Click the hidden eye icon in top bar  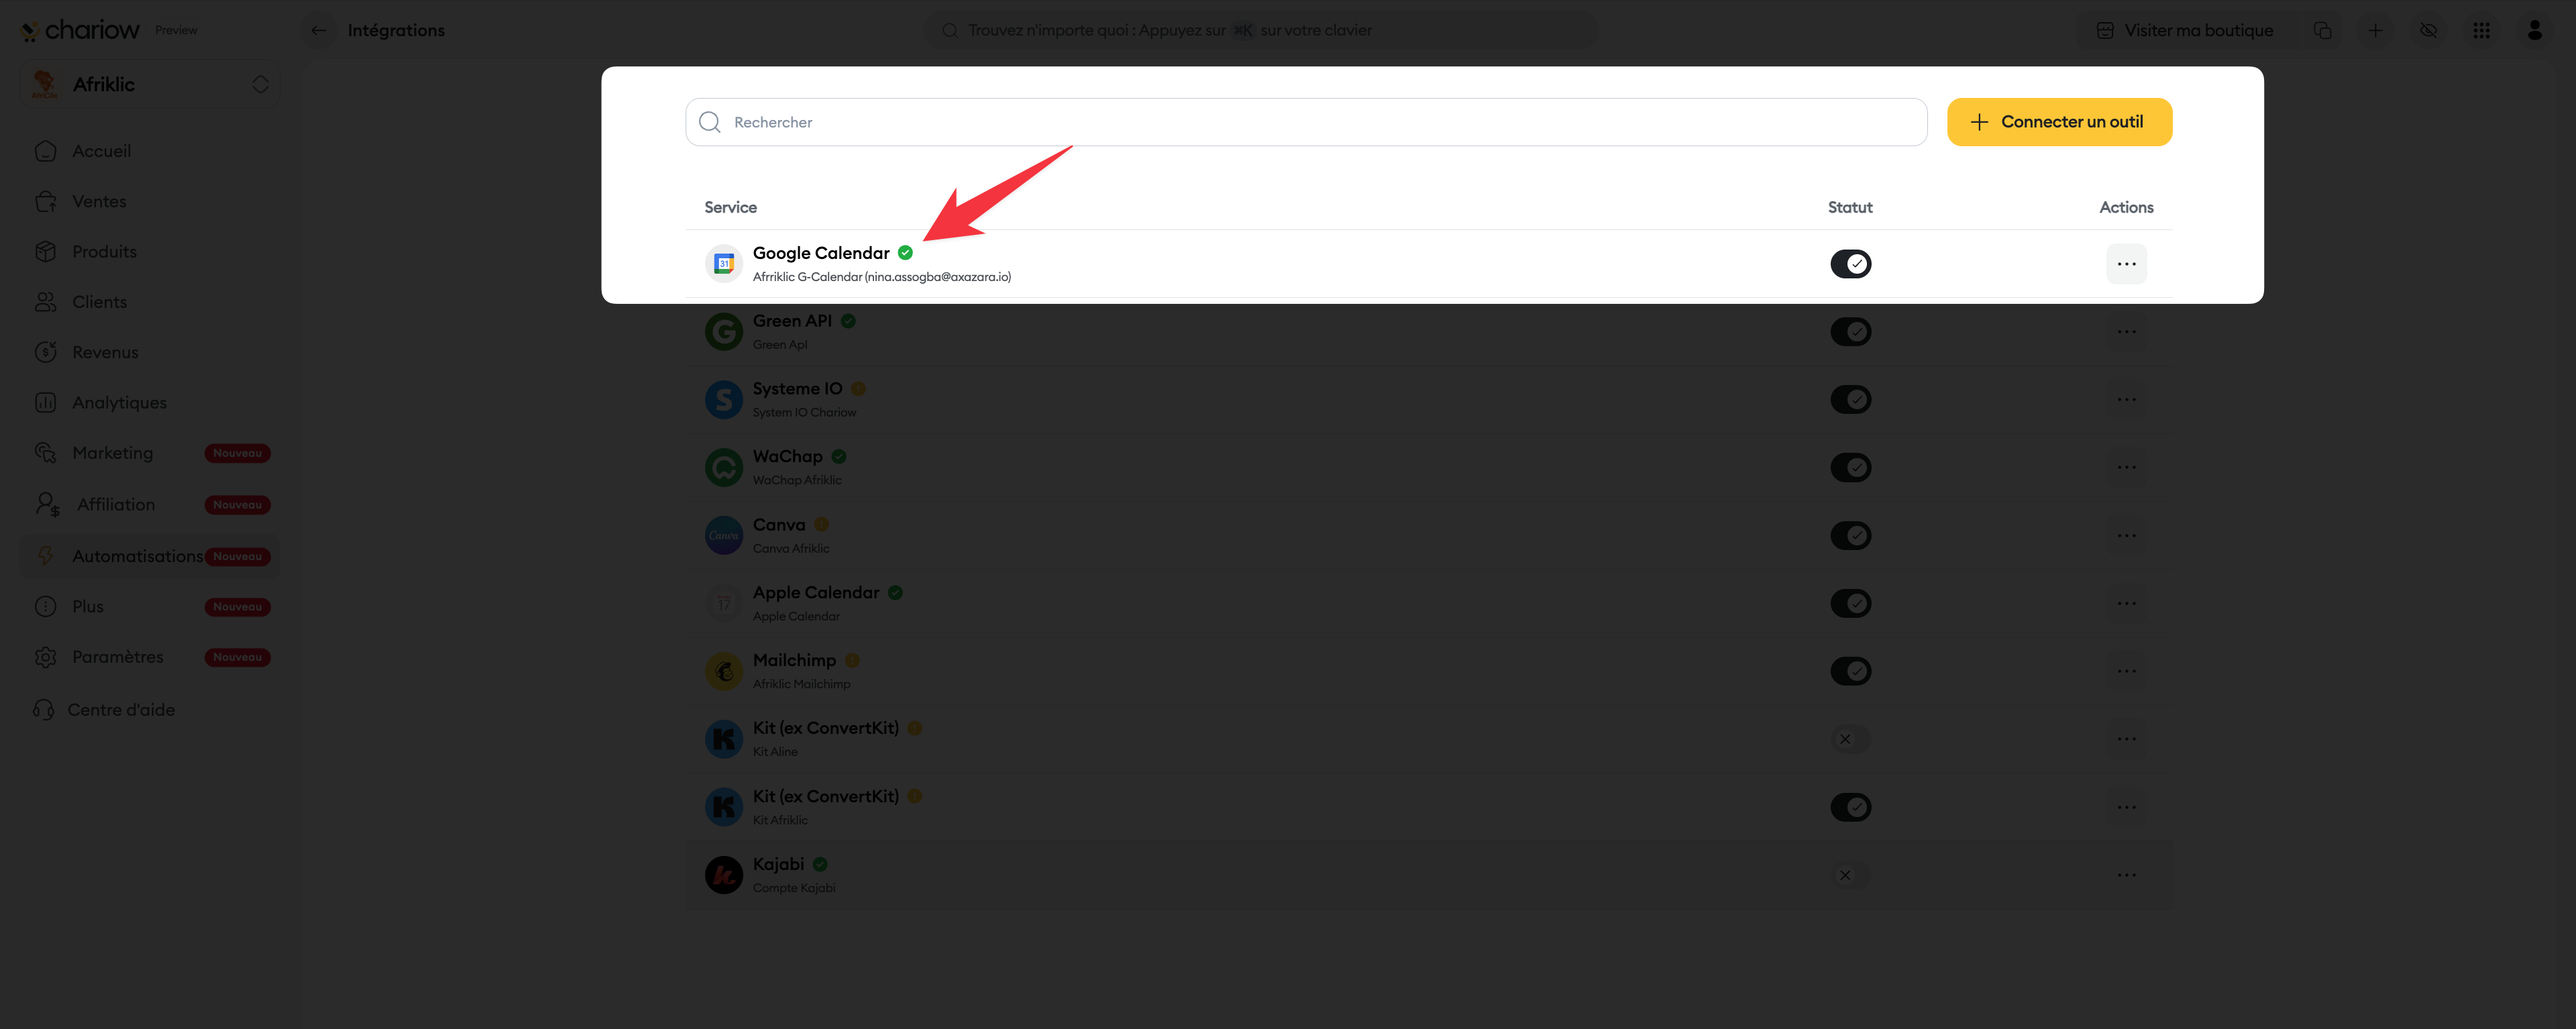click(2428, 30)
